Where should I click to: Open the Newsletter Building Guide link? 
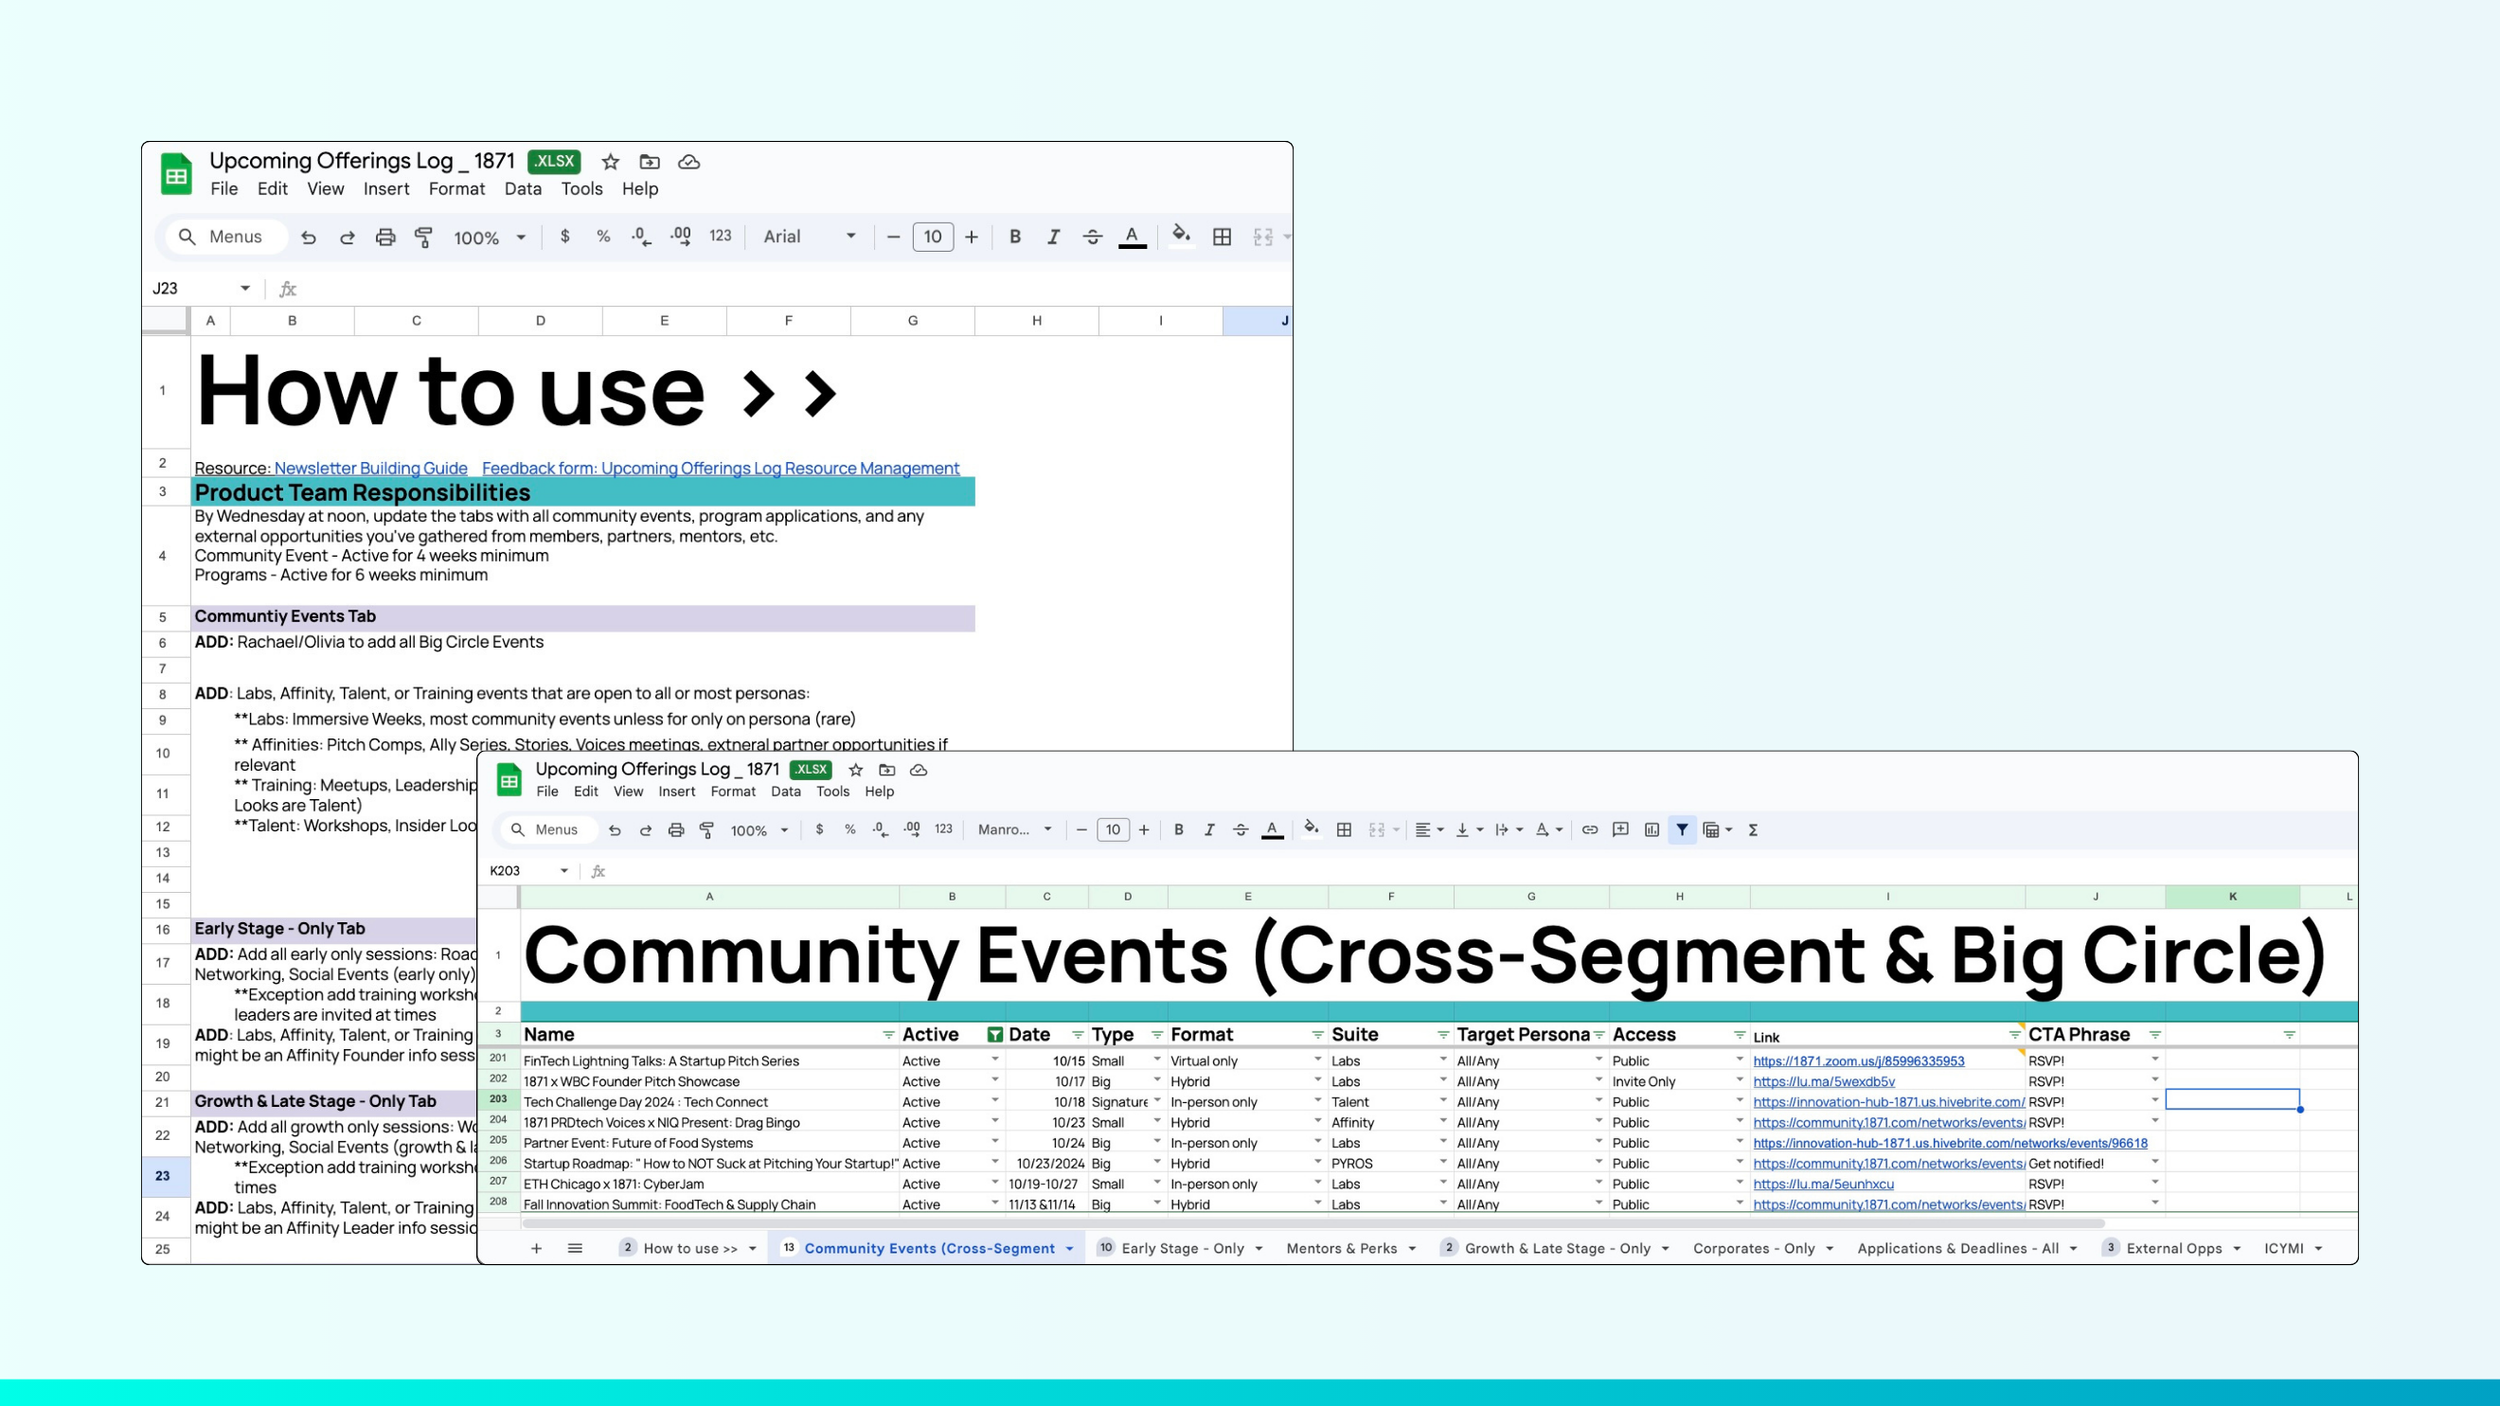click(370, 468)
